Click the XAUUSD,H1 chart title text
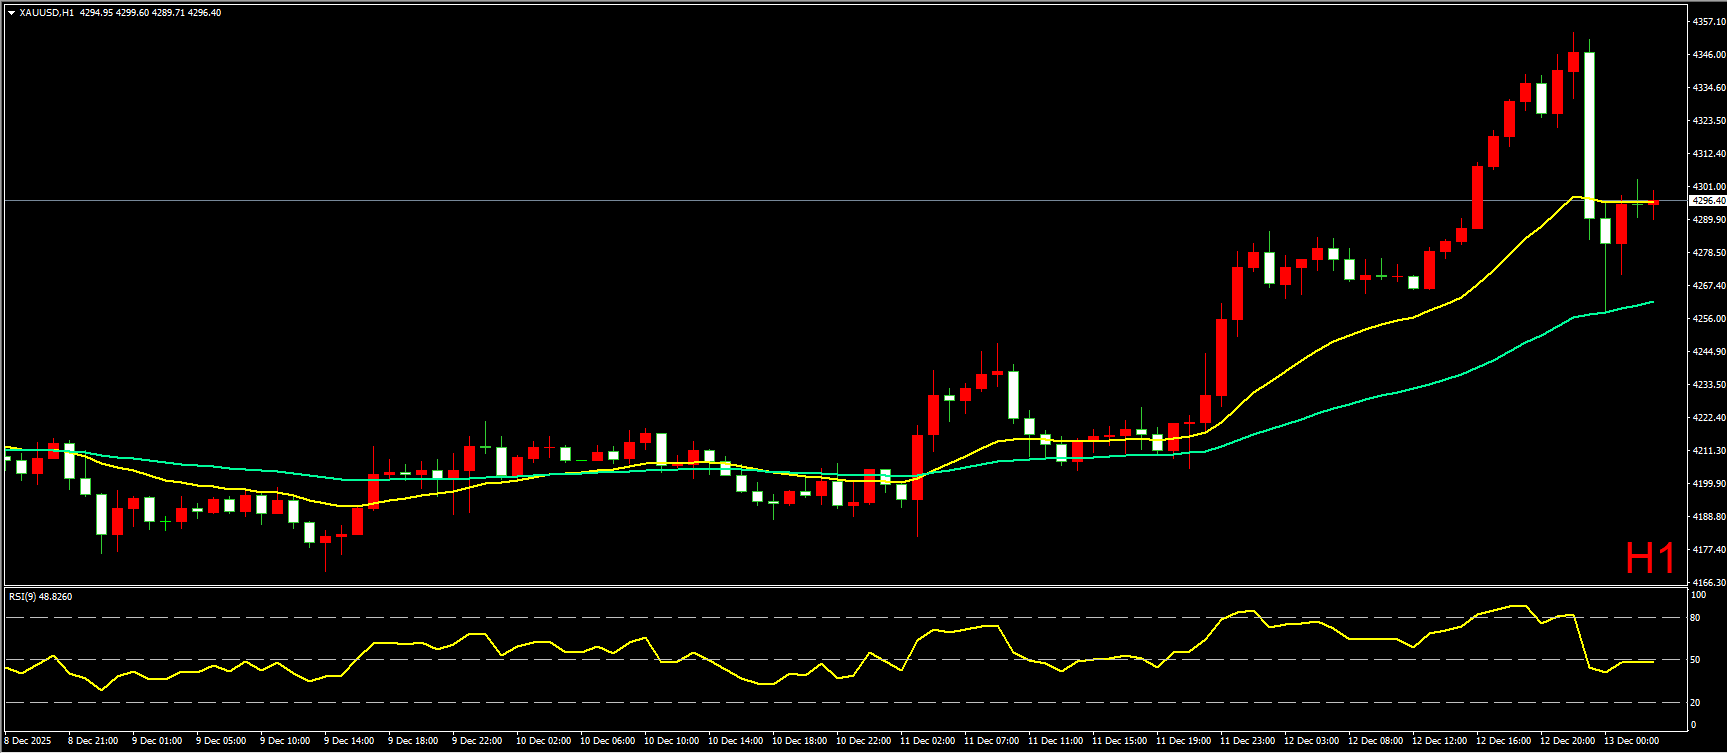Screen dimensions: 1727x754 [x=46, y=13]
